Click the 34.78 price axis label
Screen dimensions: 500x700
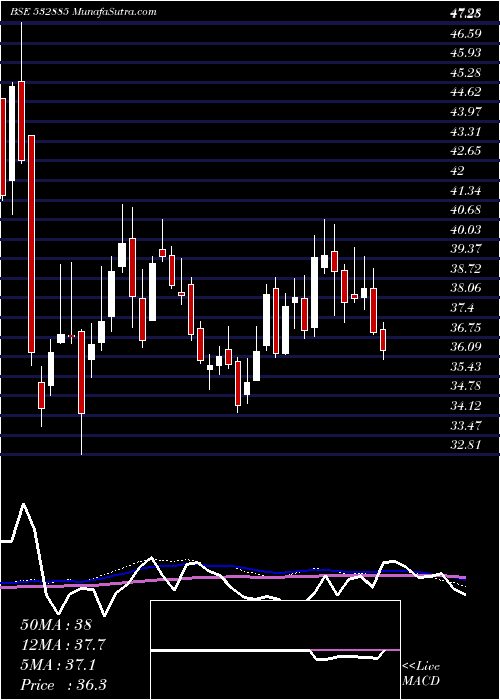(x=466, y=387)
